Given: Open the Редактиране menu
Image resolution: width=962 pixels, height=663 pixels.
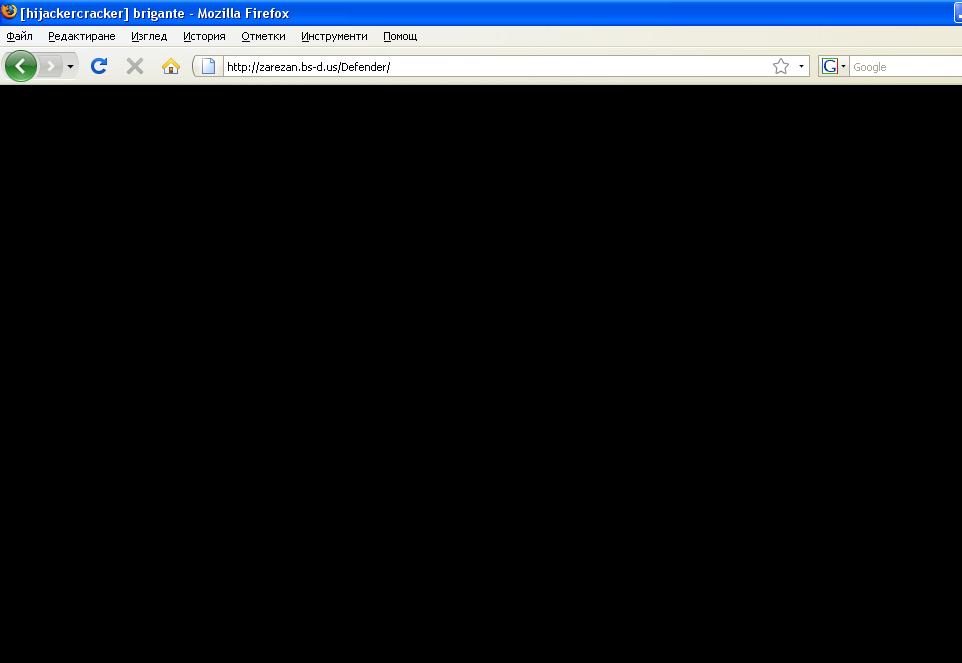Looking at the screenshot, I should coord(81,36).
